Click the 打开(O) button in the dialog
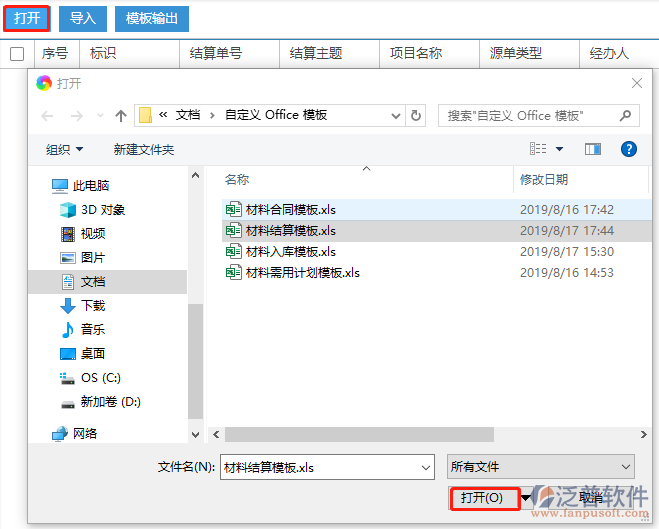The height and width of the screenshot is (529, 659). tap(484, 498)
